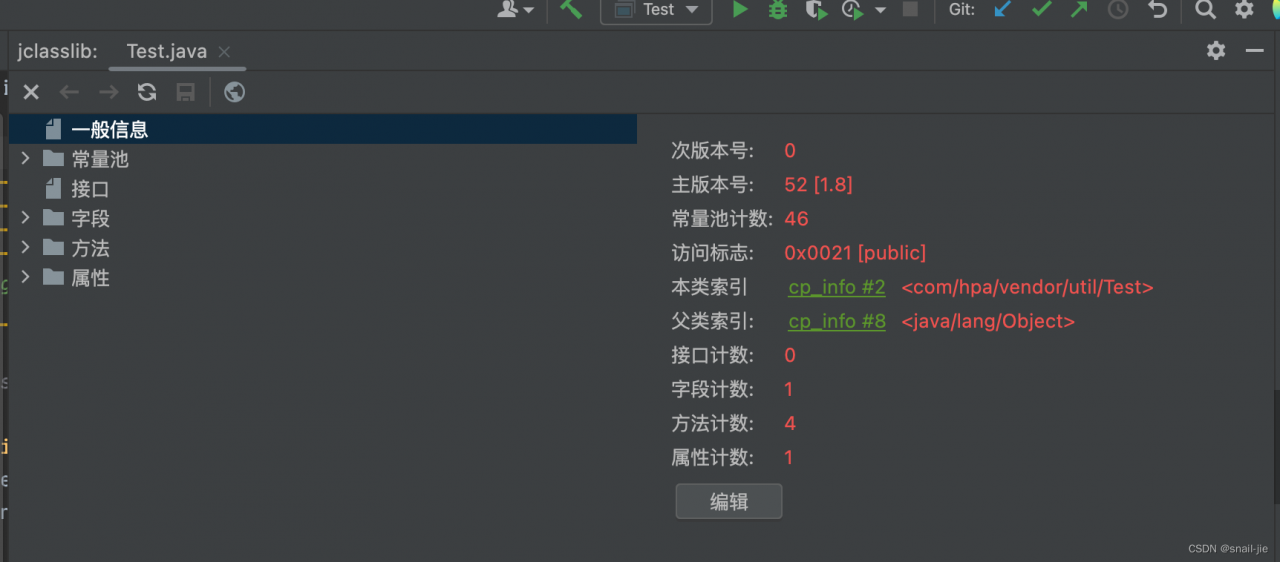Viewport: 1280px width, 562px height.
Task: Click the 方法计数 value 4
Action: [x=790, y=423]
